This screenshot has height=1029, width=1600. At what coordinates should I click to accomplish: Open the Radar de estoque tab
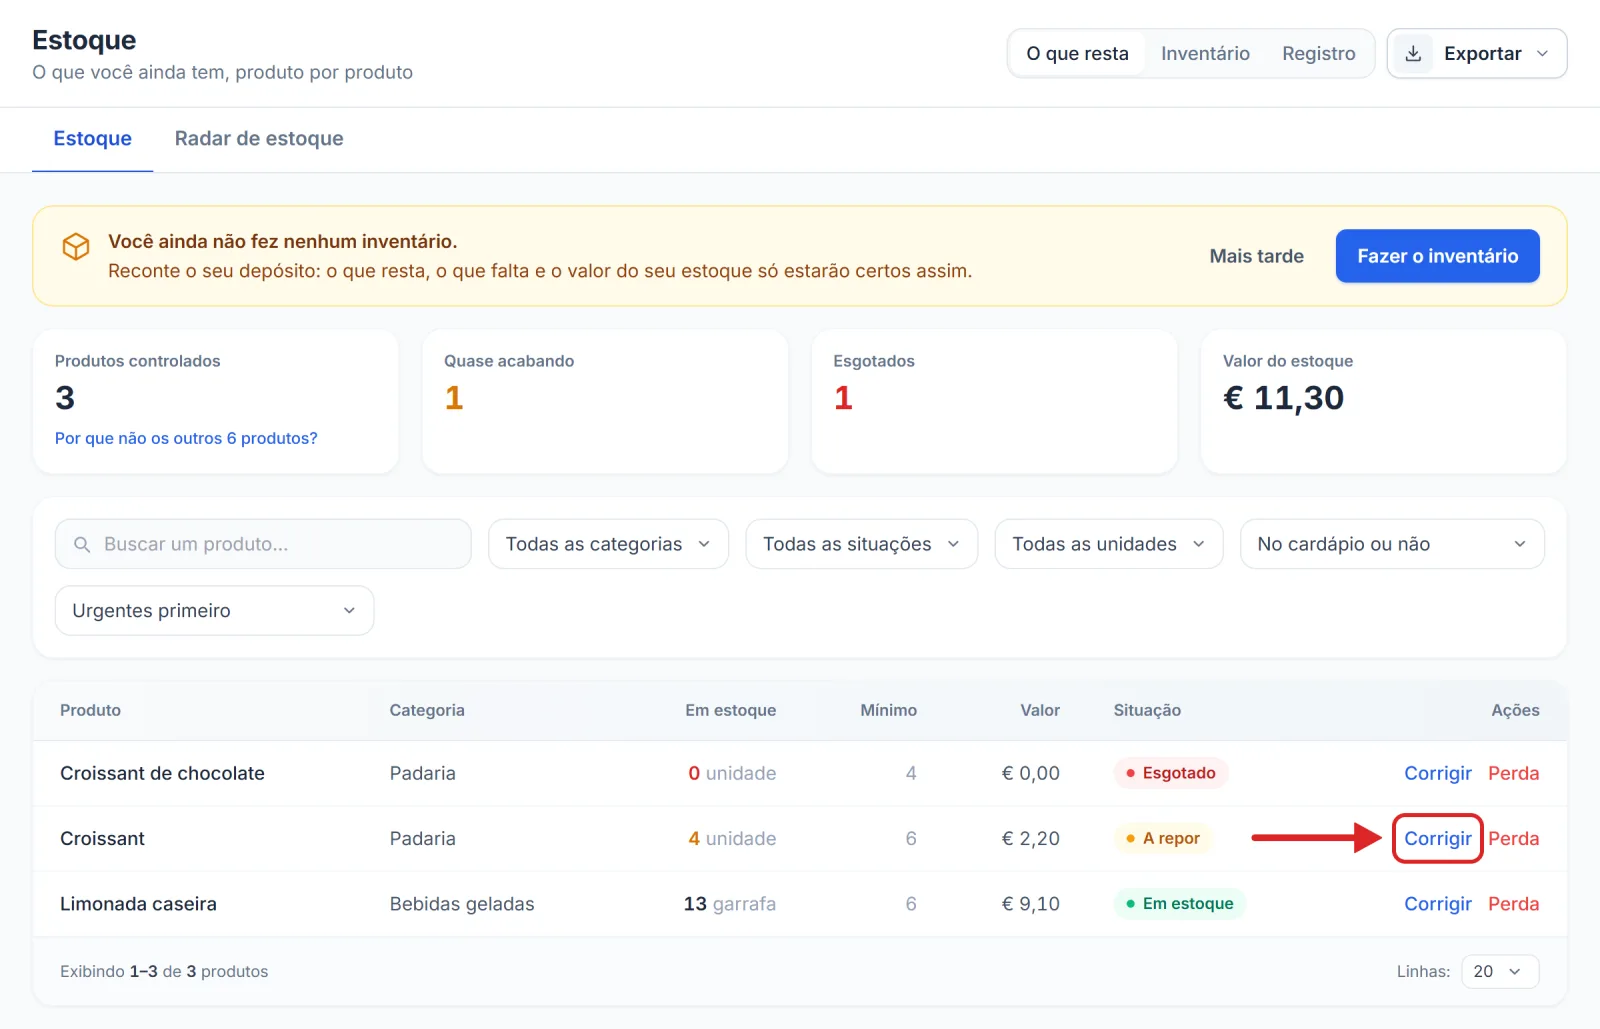click(259, 139)
